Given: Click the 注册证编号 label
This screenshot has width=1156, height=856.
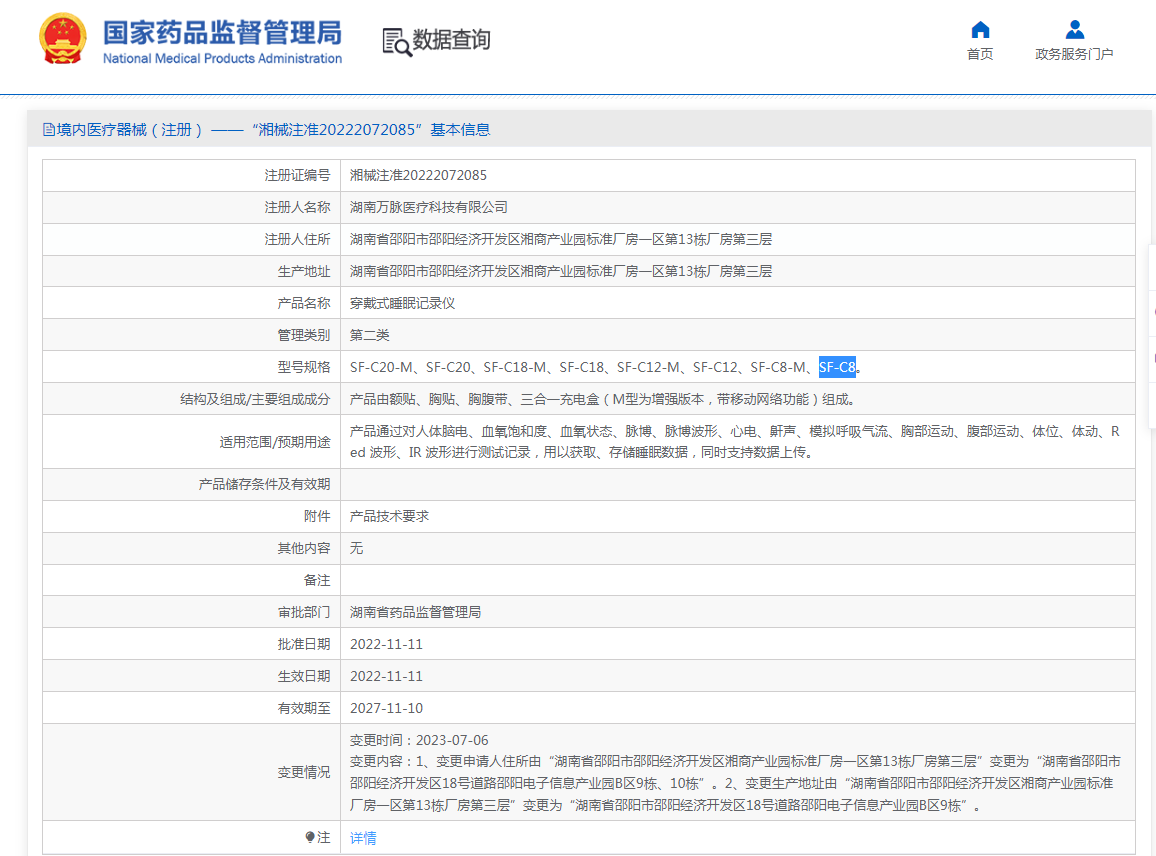Looking at the screenshot, I should pyautogui.click(x=297, y=175).
